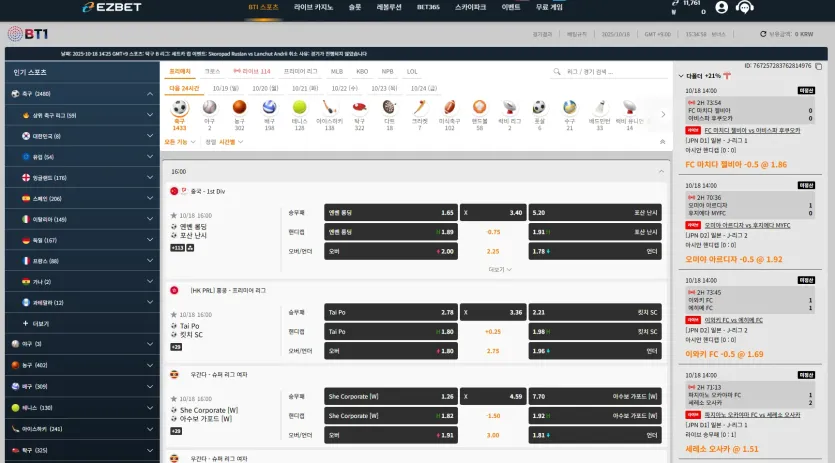This screenshot has width=835, height=463.
Task: Open the BTI Sports top menu
Action: point(263,7)
